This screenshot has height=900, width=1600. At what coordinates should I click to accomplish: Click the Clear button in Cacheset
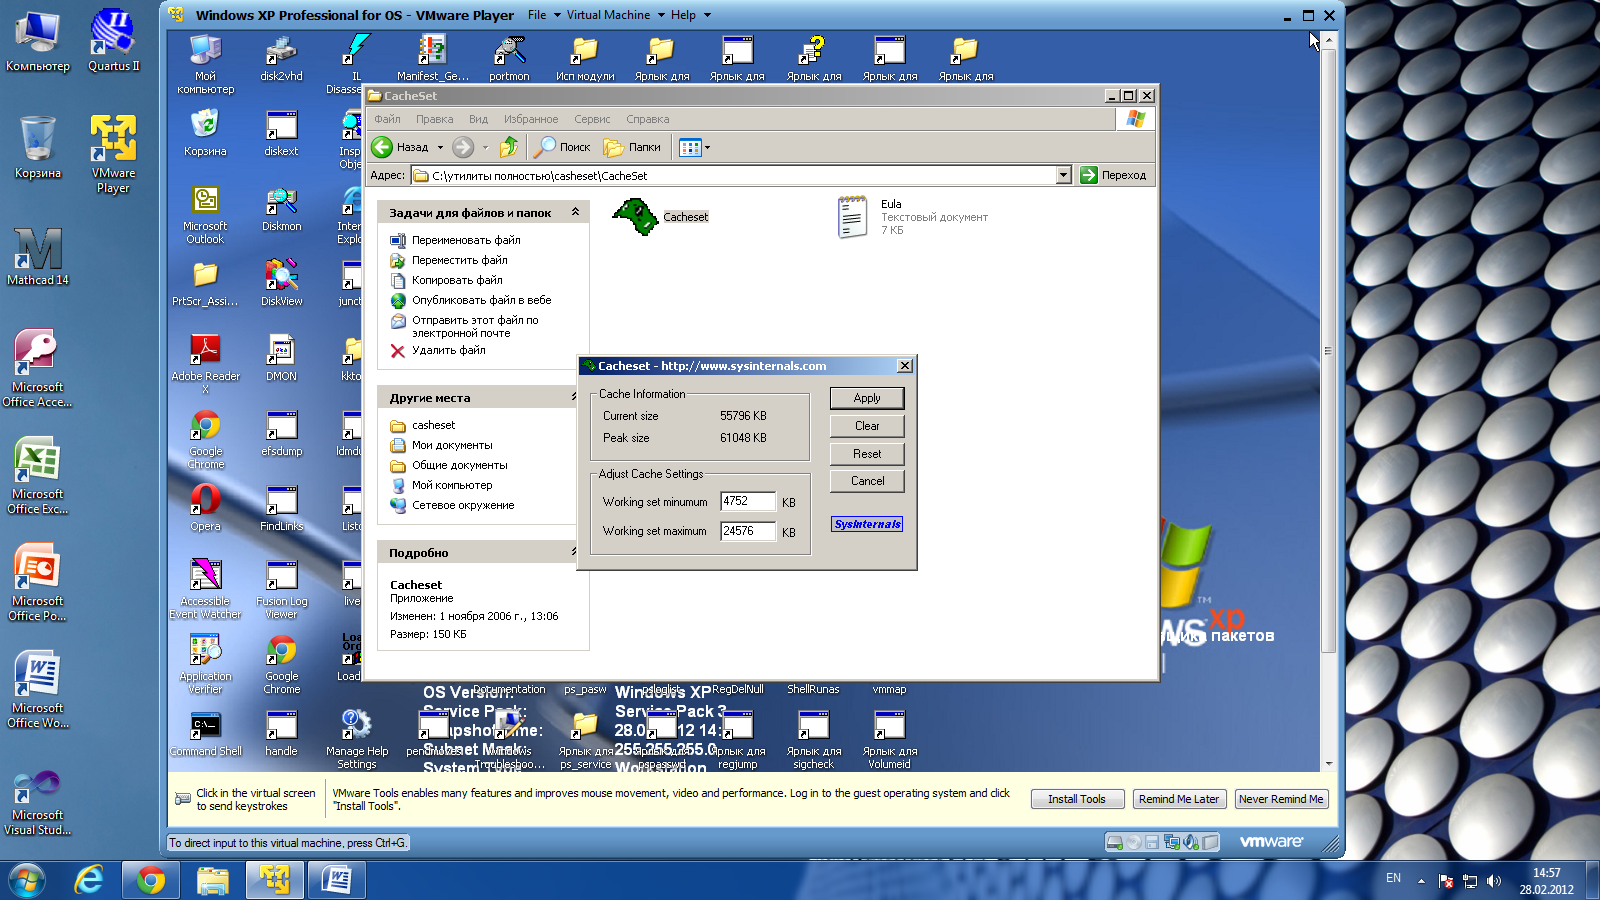[867, 426]
